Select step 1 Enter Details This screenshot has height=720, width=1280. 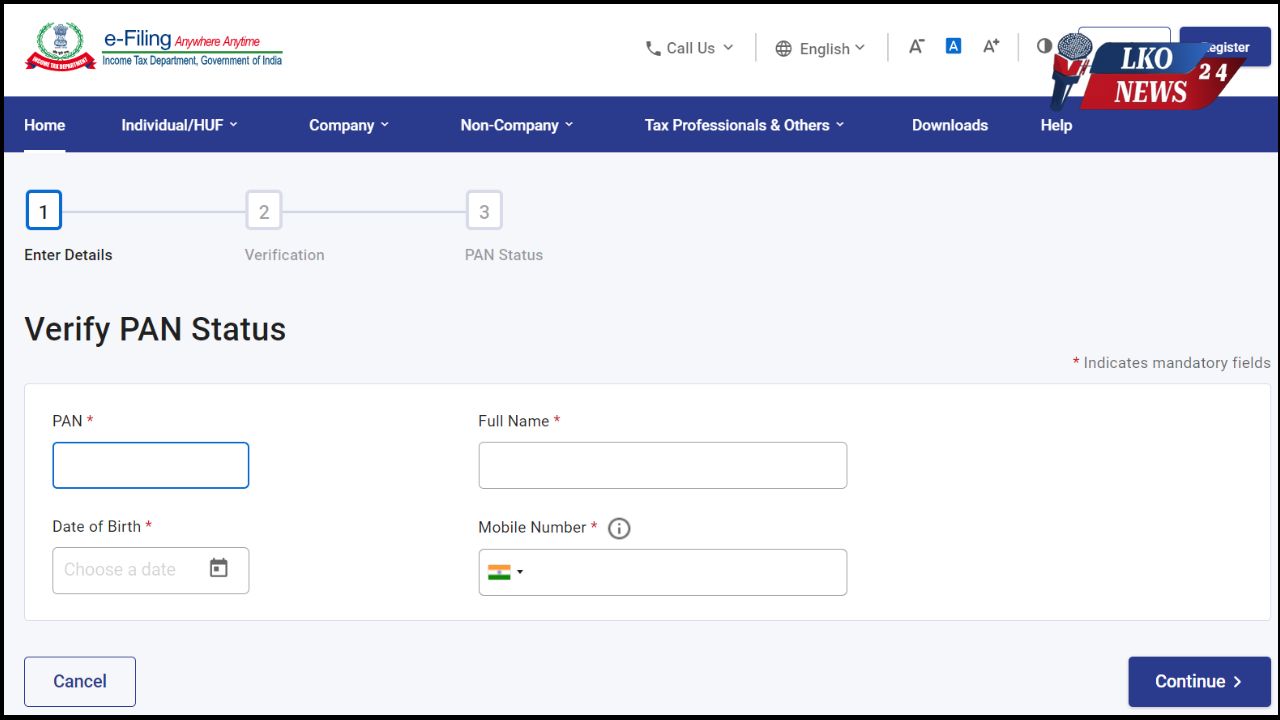pyautogui.click(x=44, y=211)
